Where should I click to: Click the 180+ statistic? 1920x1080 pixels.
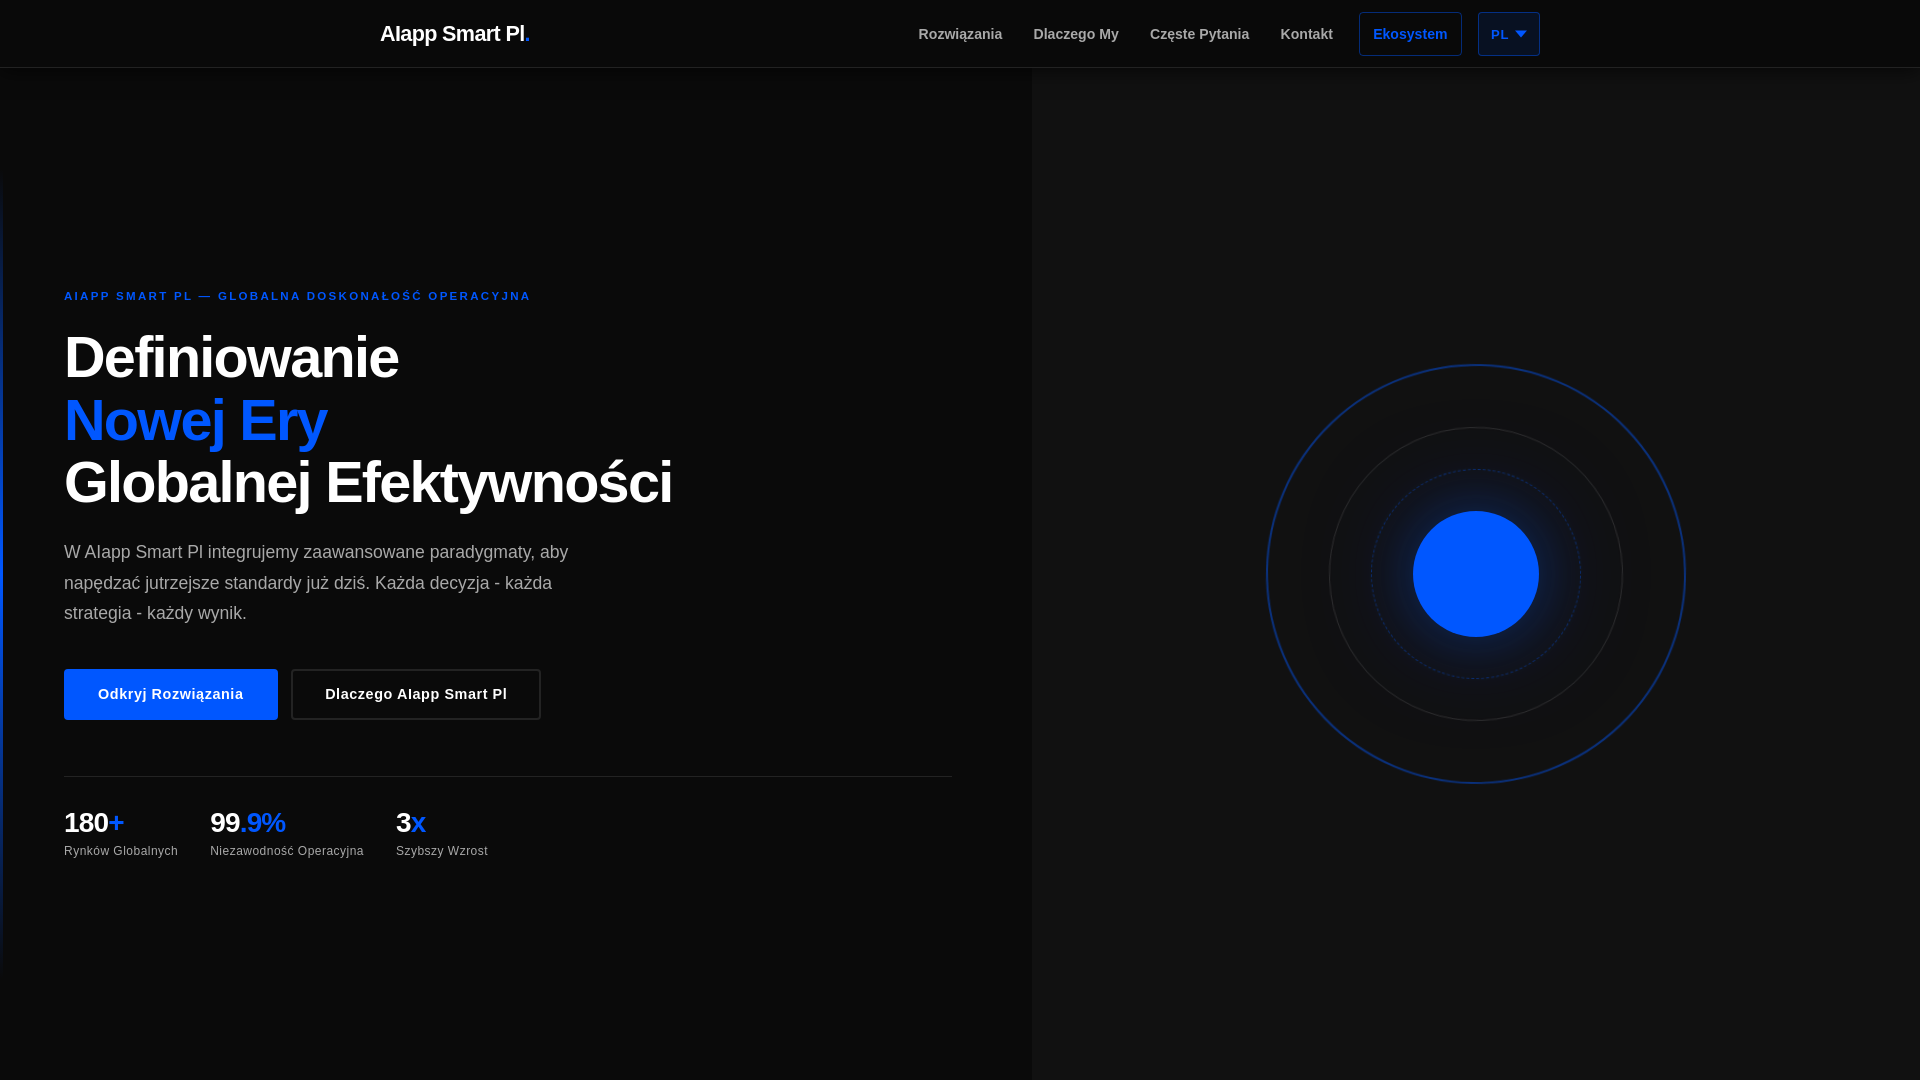point(94,823)
